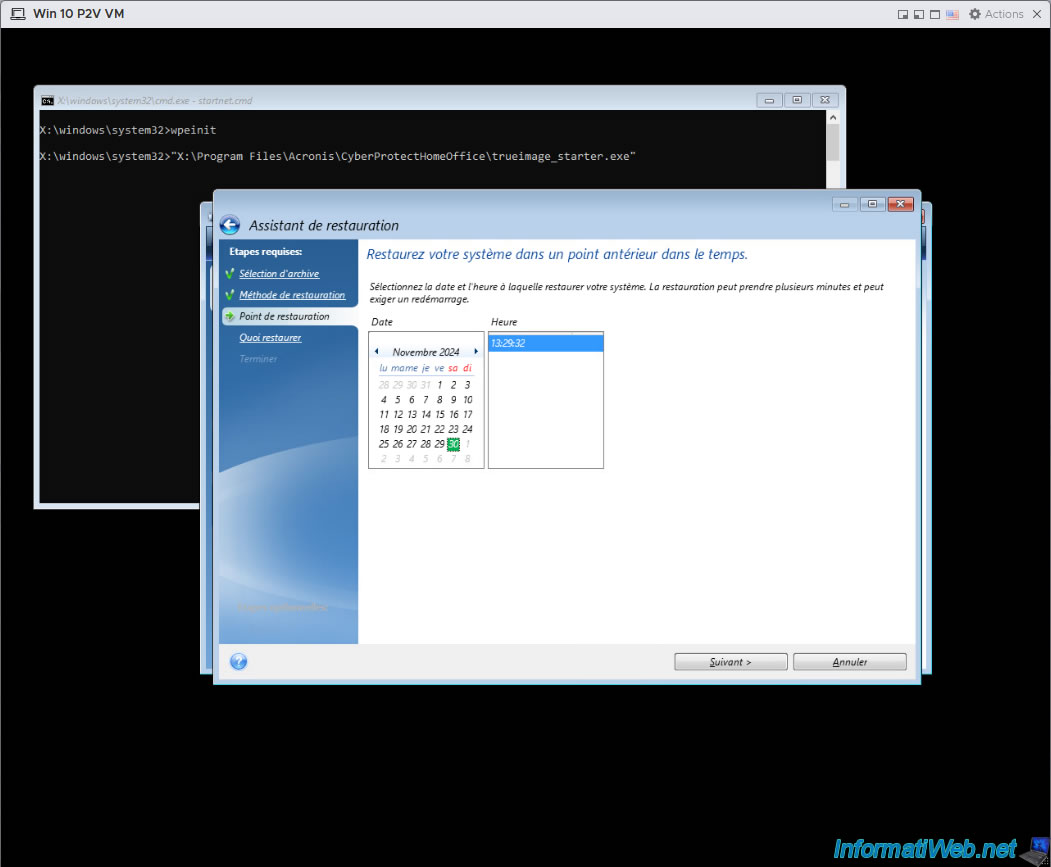Viewport: 1051px width, 867px height.
Task: Click the VM console full-window icon
Action: tap(935, 14)
